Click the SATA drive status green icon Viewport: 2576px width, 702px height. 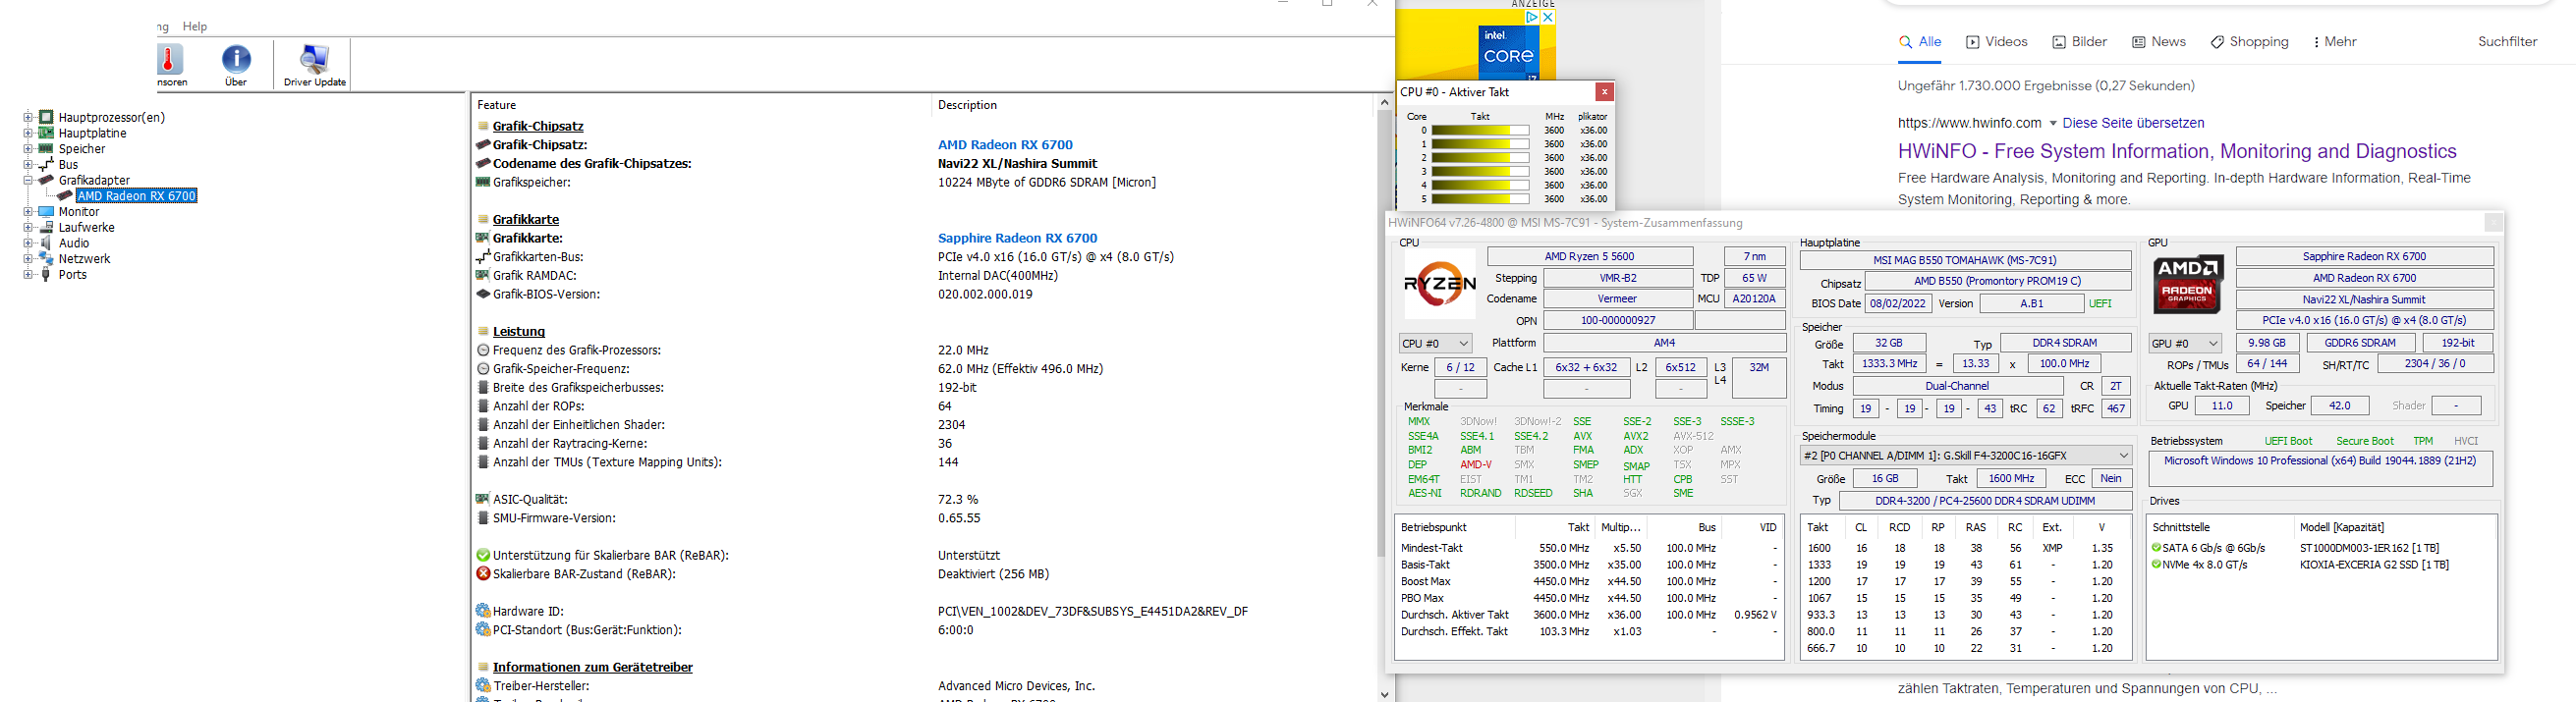[x=2157, y=548]
